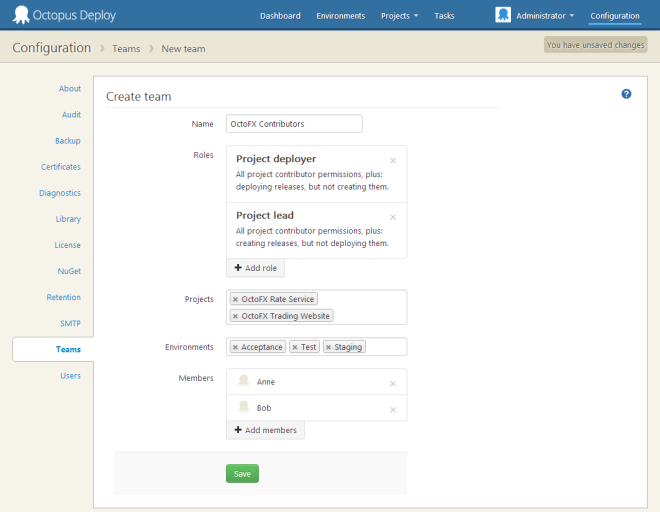Open the Retention settings page
This screenshot has height=512, width=660.
tap(64, 297)
